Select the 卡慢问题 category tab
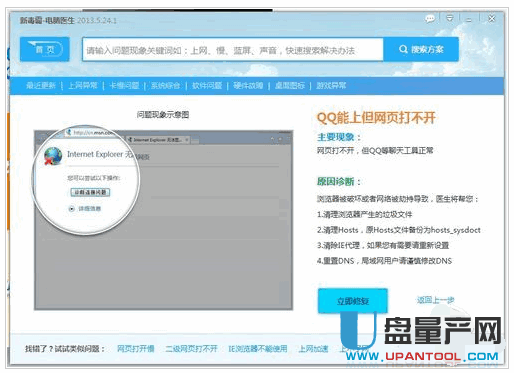Screen dimensions: 514x373 click(124, 86)
